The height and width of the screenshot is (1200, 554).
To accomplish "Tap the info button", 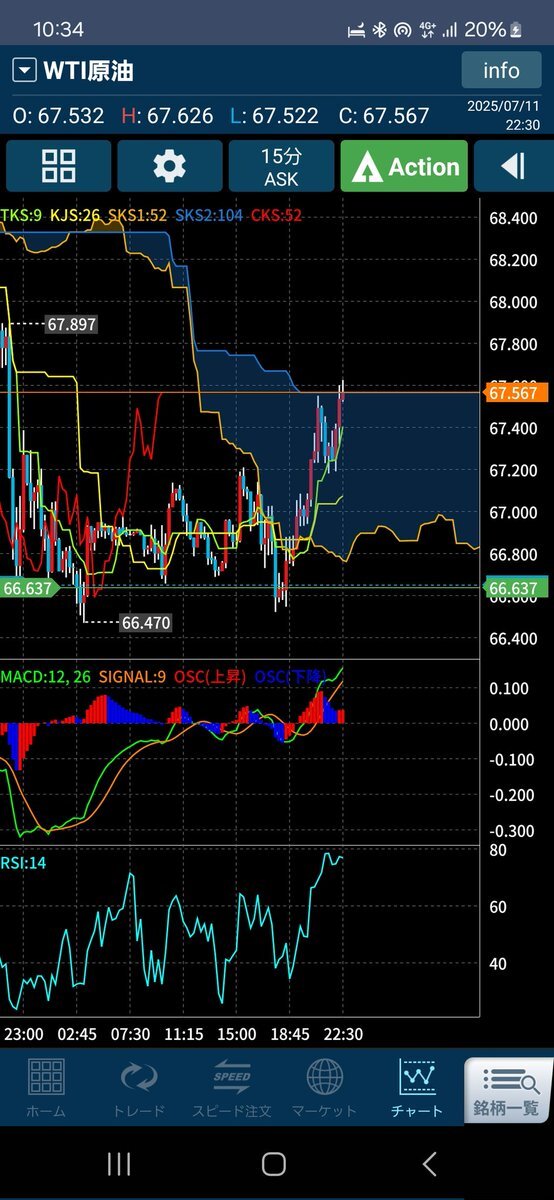I will click(501, 70).
